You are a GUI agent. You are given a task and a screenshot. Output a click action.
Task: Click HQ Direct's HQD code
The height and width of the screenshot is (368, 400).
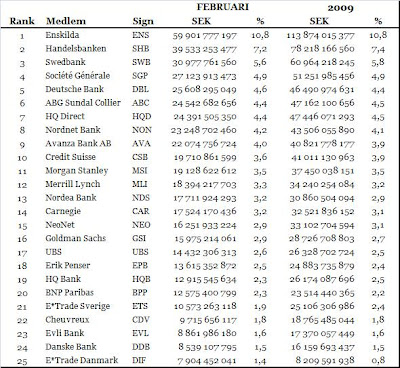142,116
